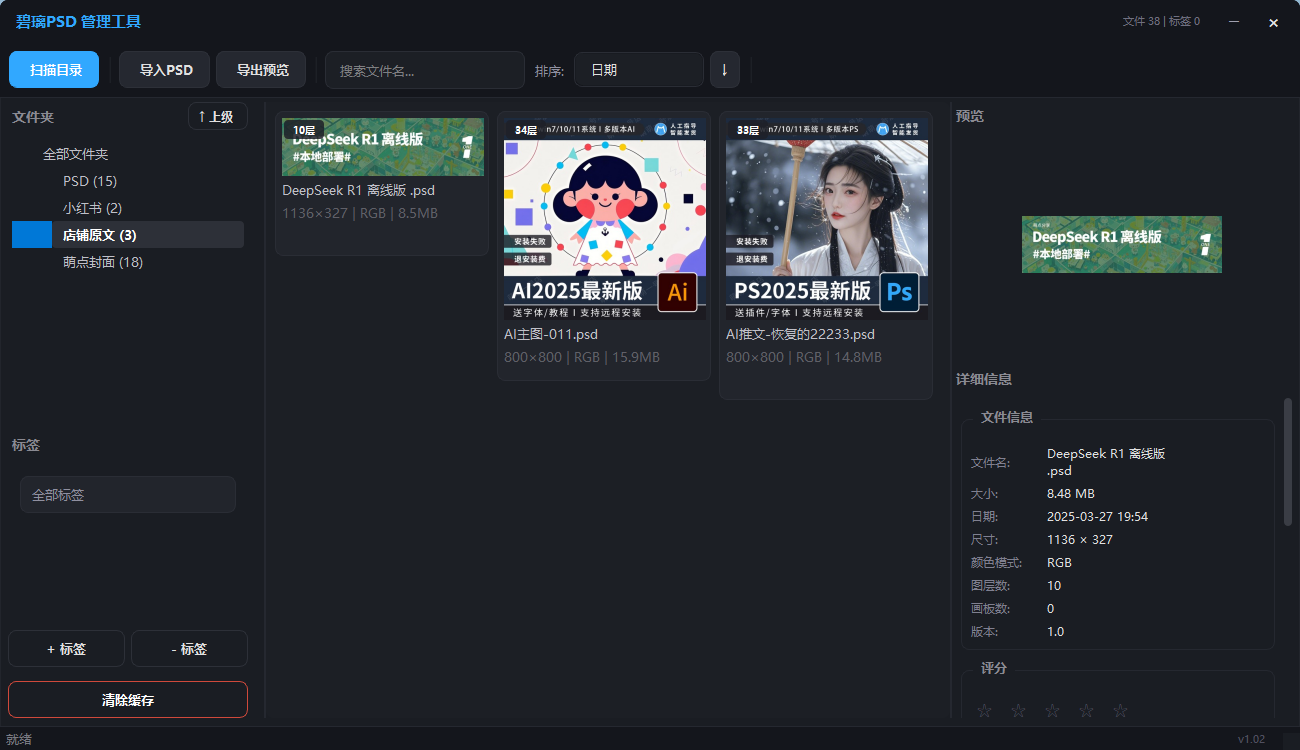The image size is (1300, 750).
Task: Click file name DeepSeek R1 离线版 .psd
Action: point(358,190)
